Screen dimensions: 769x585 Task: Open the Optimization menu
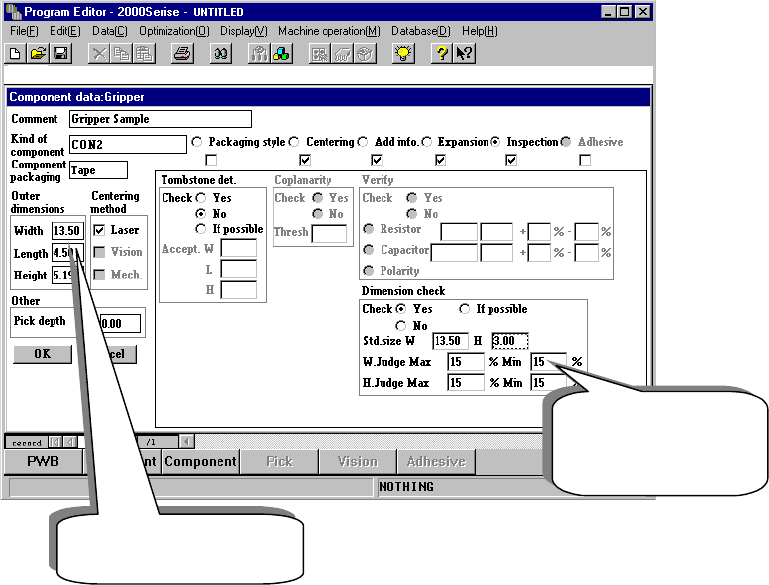[x=173, y=31]
